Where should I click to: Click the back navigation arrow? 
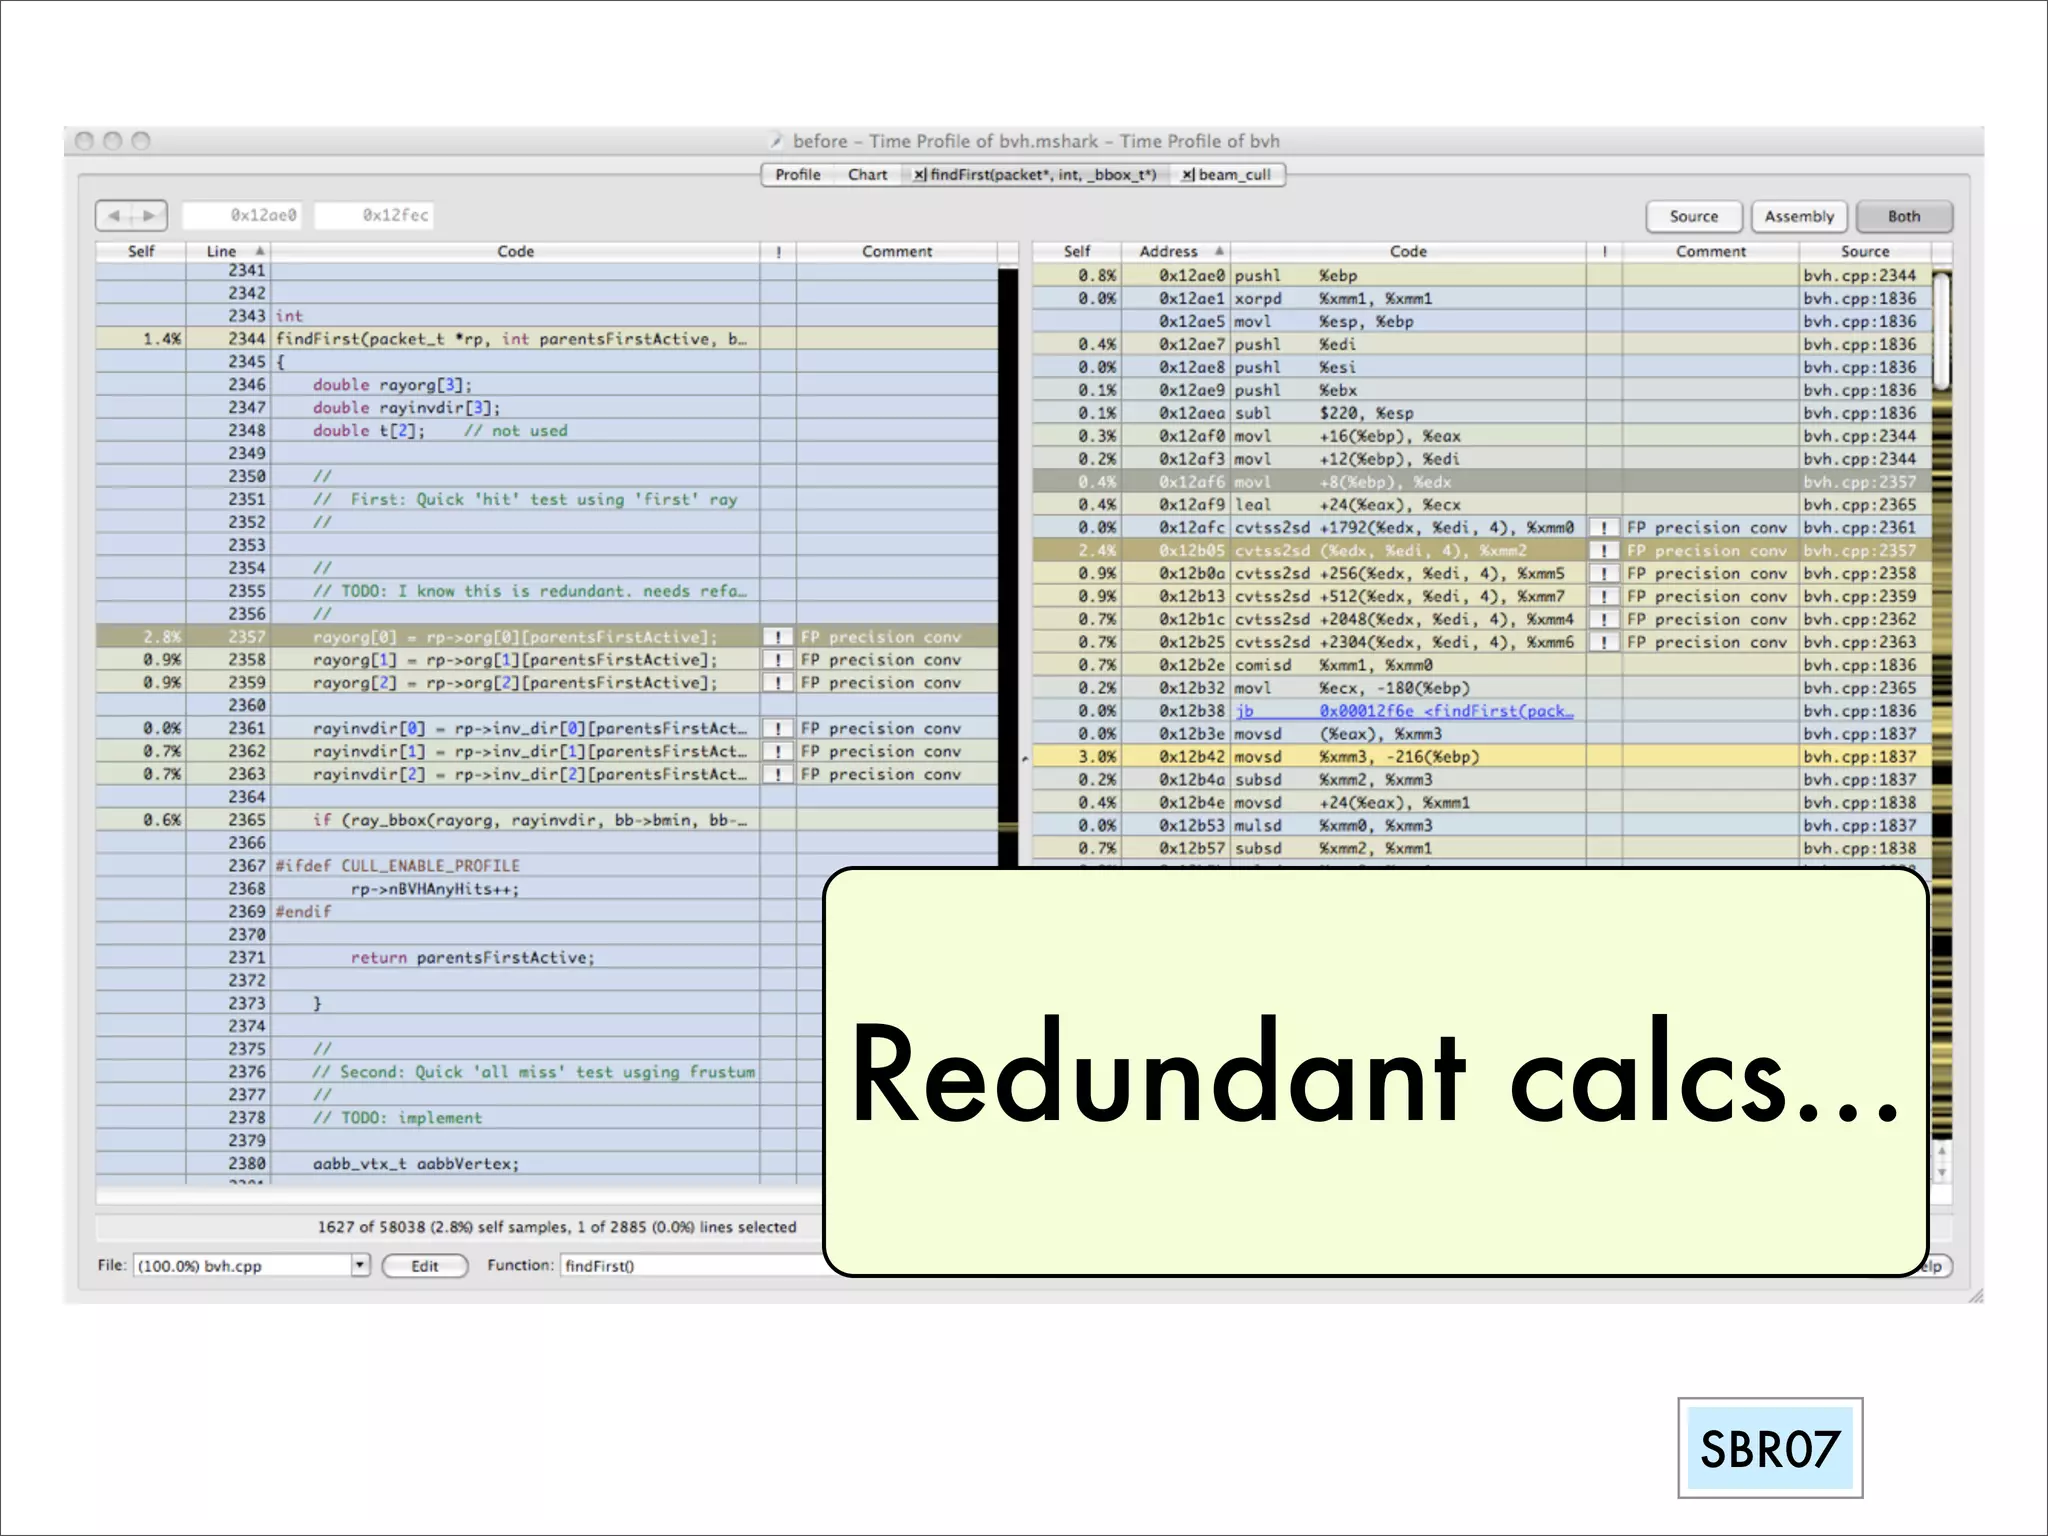point(114,215)
